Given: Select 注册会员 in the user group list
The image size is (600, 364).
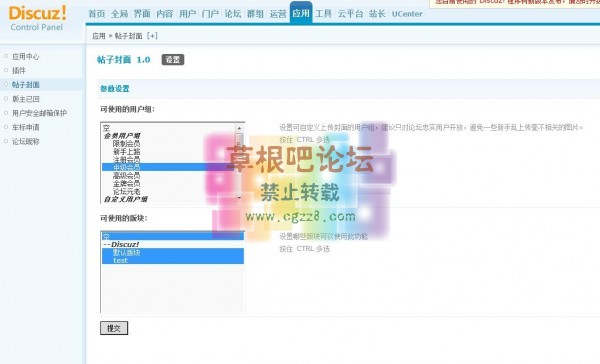Looking at the screenshot, I should 126,160.
